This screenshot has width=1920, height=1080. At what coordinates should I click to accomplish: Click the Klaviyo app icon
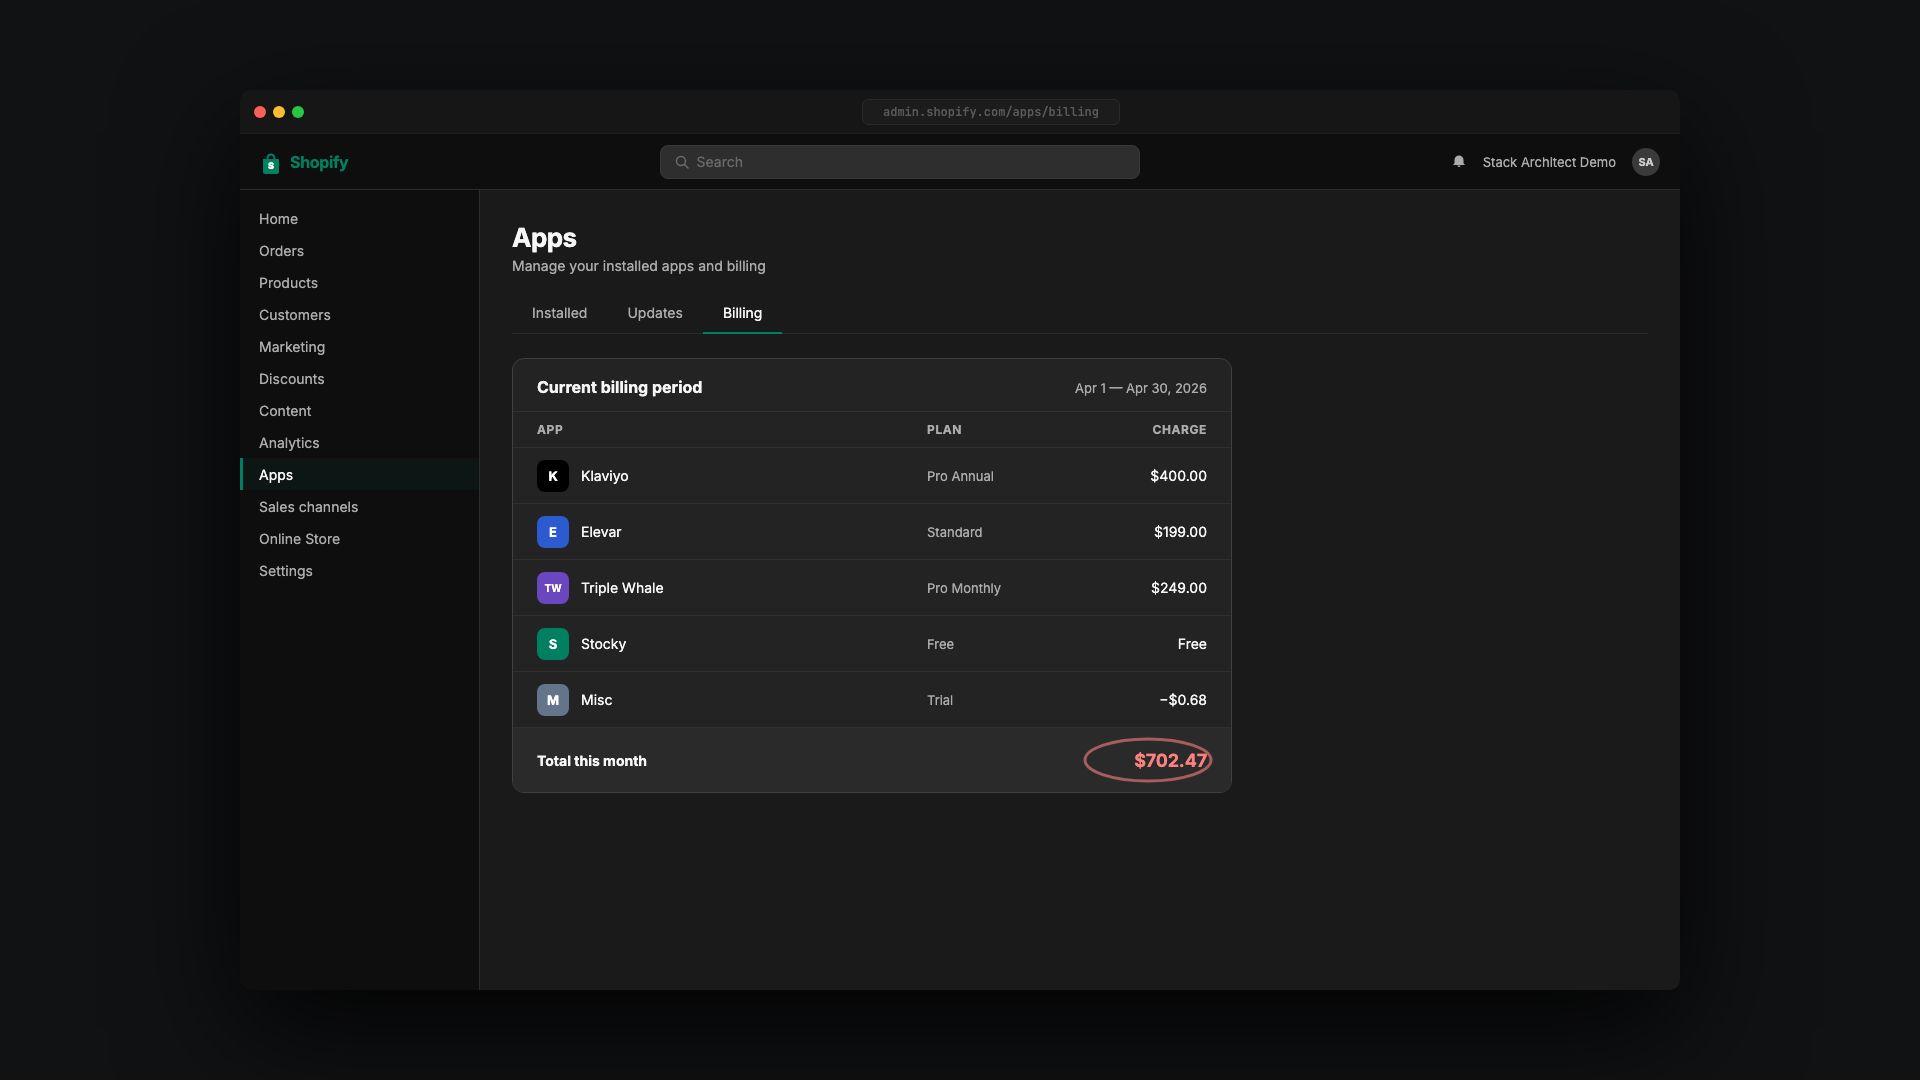click(x=553, y=476)
